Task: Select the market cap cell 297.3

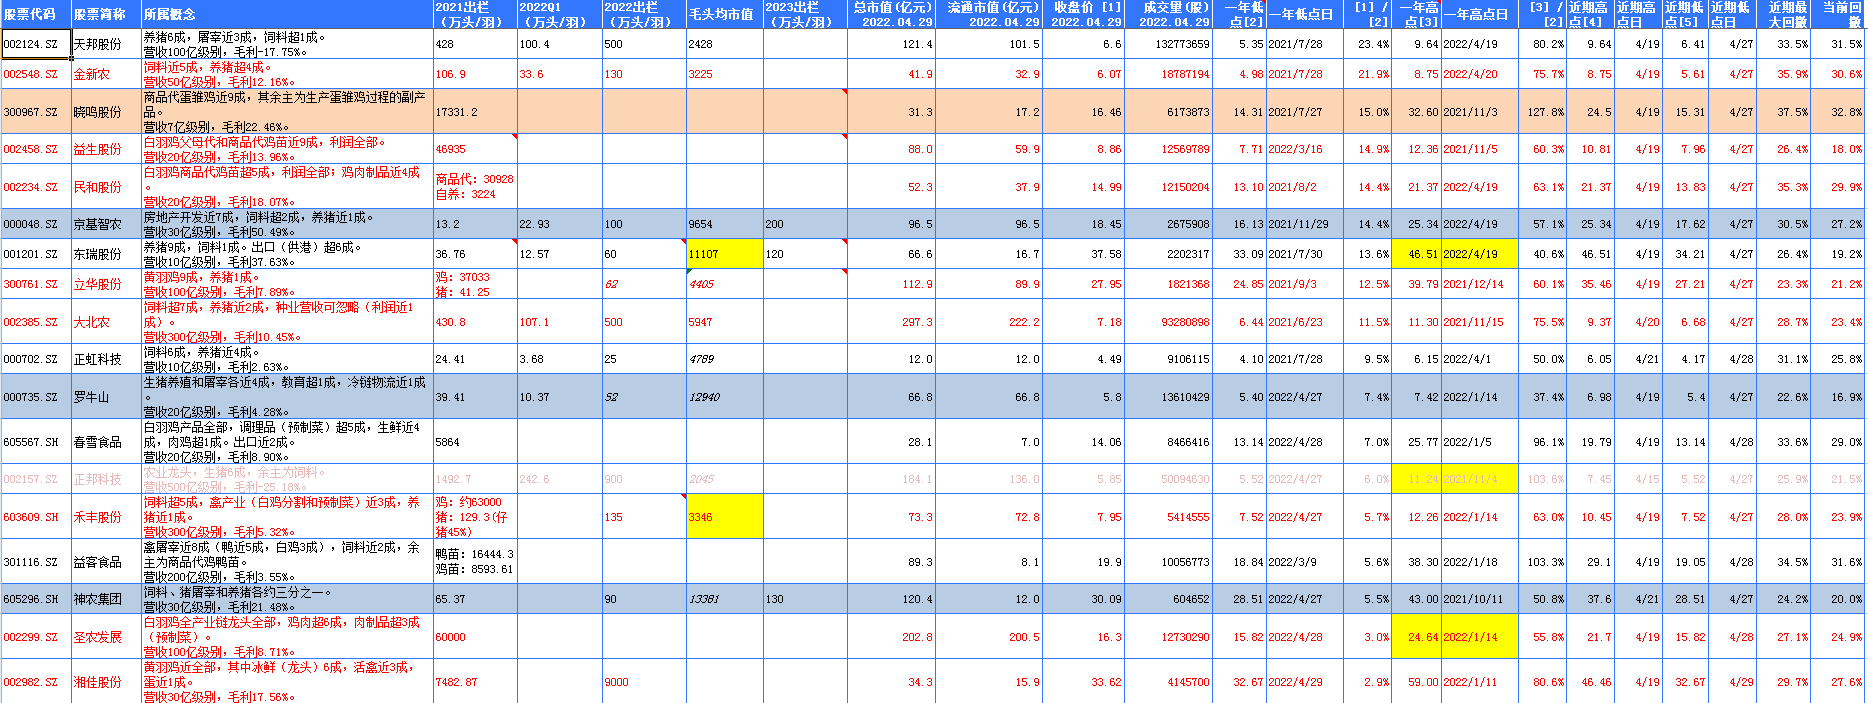Action: tap(891, 322)
